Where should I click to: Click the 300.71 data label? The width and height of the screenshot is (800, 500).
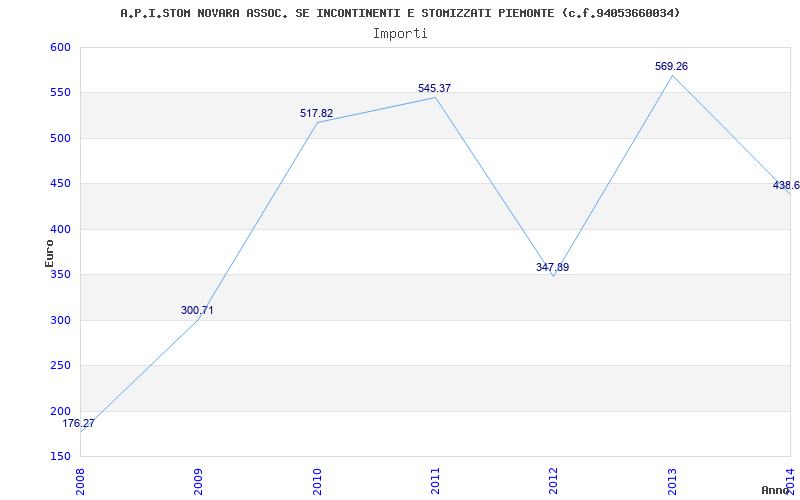point(197,310)
